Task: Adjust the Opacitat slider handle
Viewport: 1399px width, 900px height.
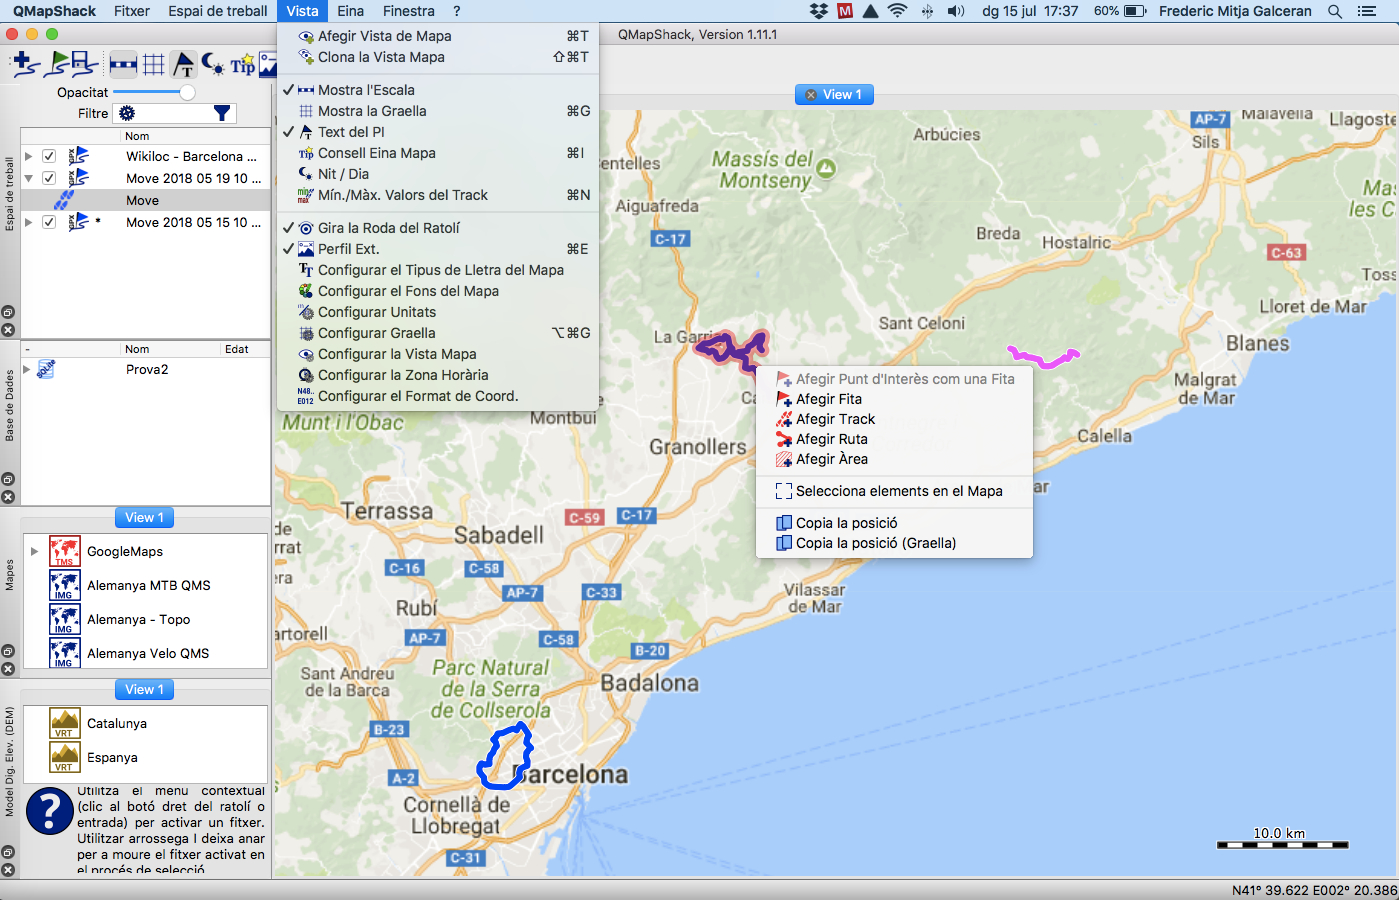Action: [187, 92]
